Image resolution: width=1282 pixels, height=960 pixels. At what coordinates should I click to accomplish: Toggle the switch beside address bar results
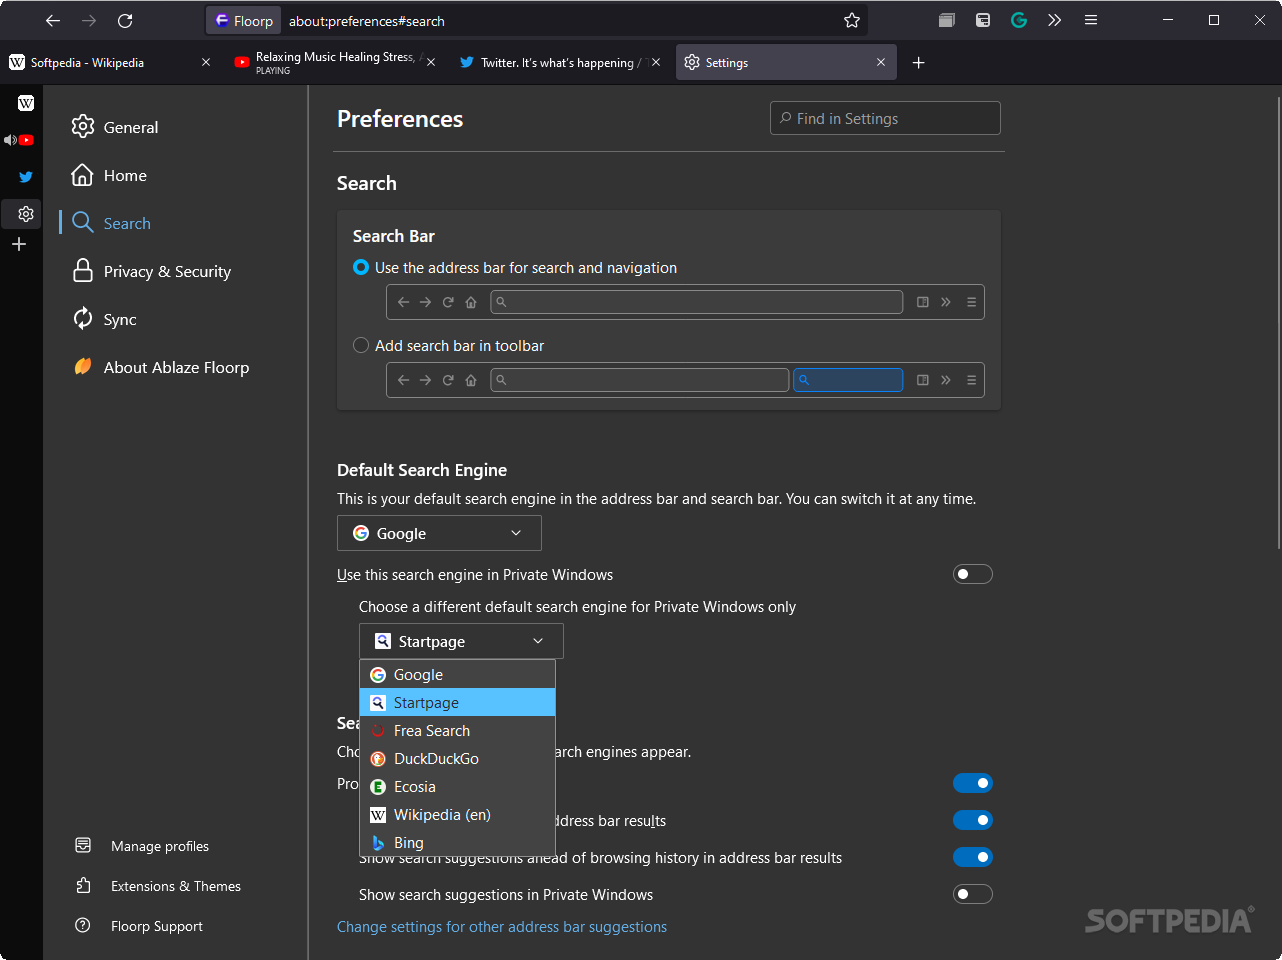point(972,820)
